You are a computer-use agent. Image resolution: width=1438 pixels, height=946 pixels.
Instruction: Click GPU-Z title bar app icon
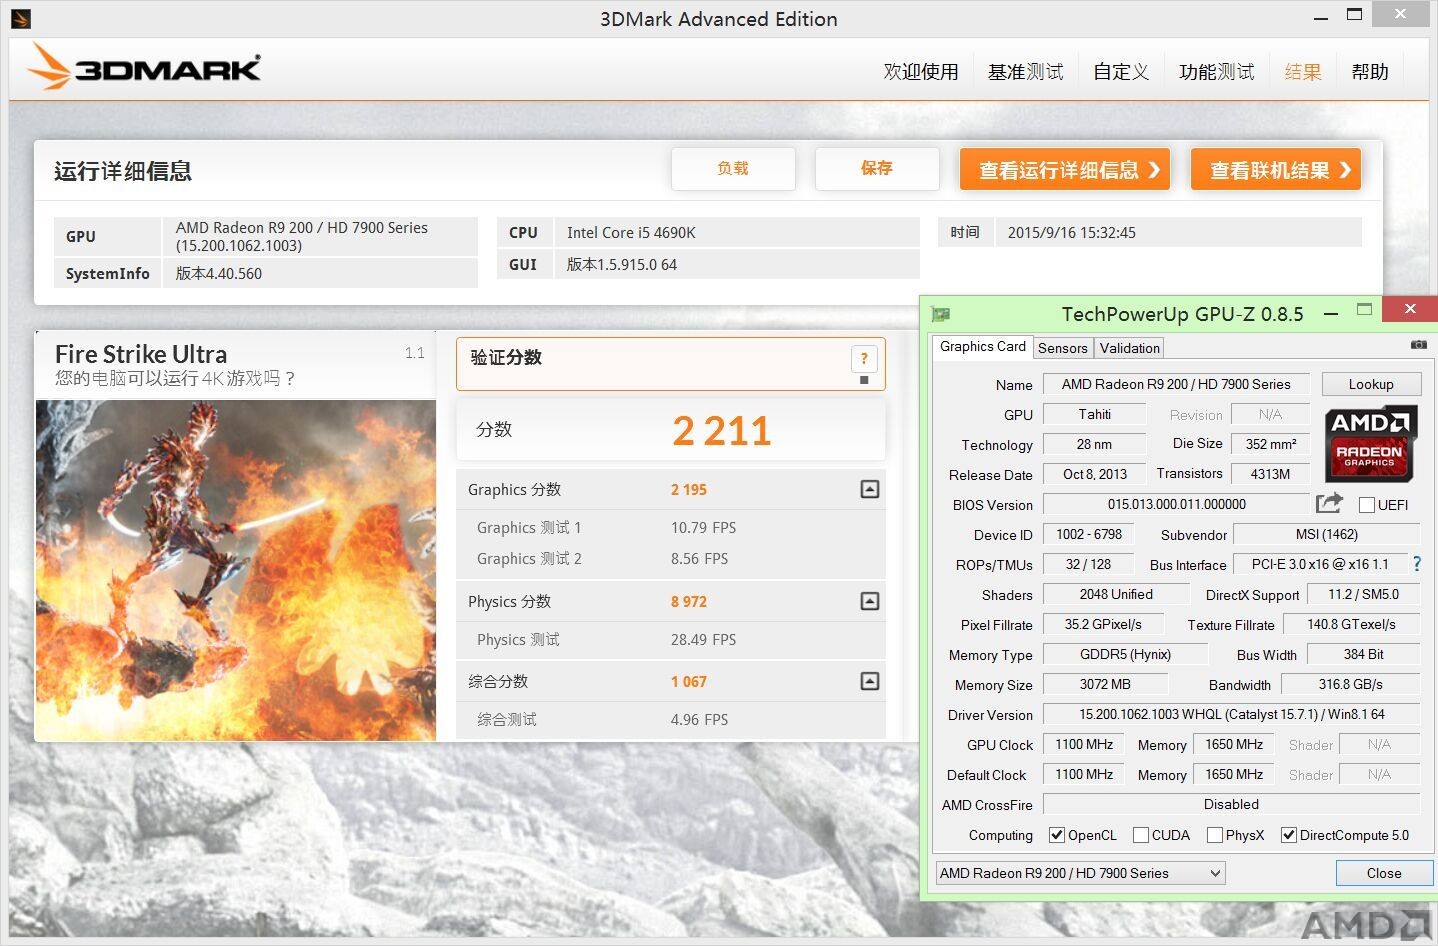941,314
